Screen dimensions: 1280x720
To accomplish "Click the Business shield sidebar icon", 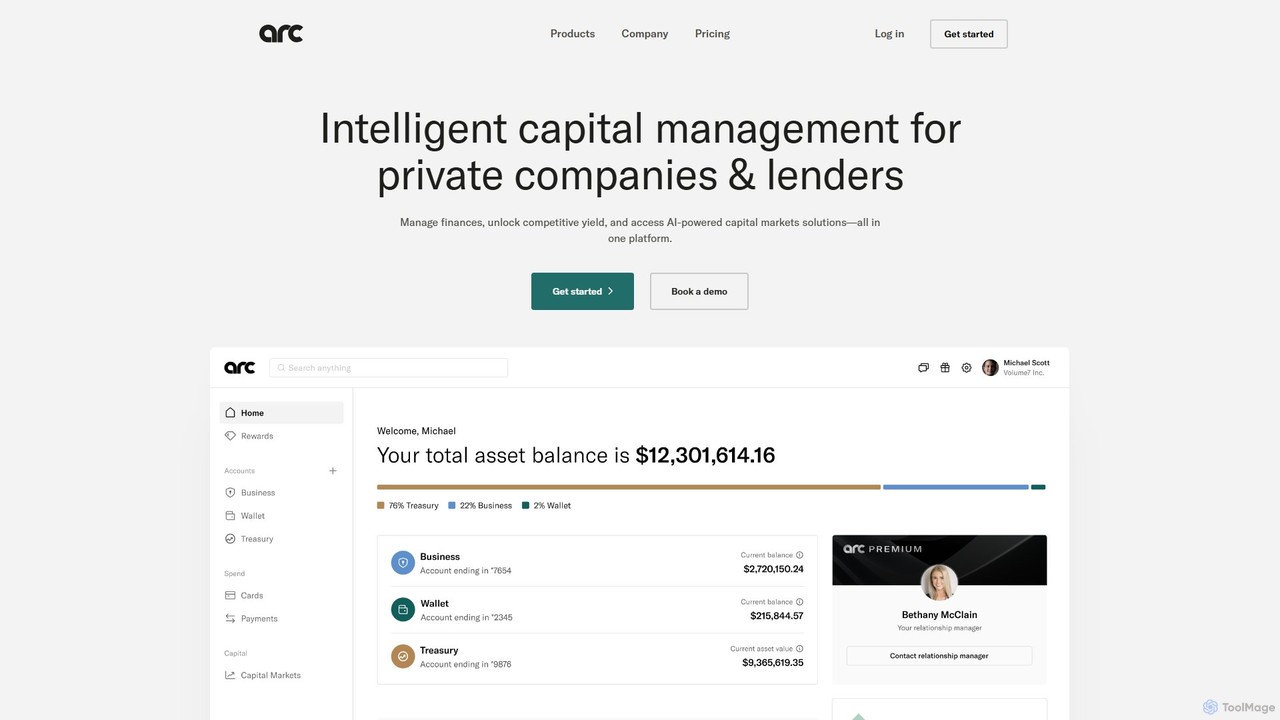I will point(230,493).
